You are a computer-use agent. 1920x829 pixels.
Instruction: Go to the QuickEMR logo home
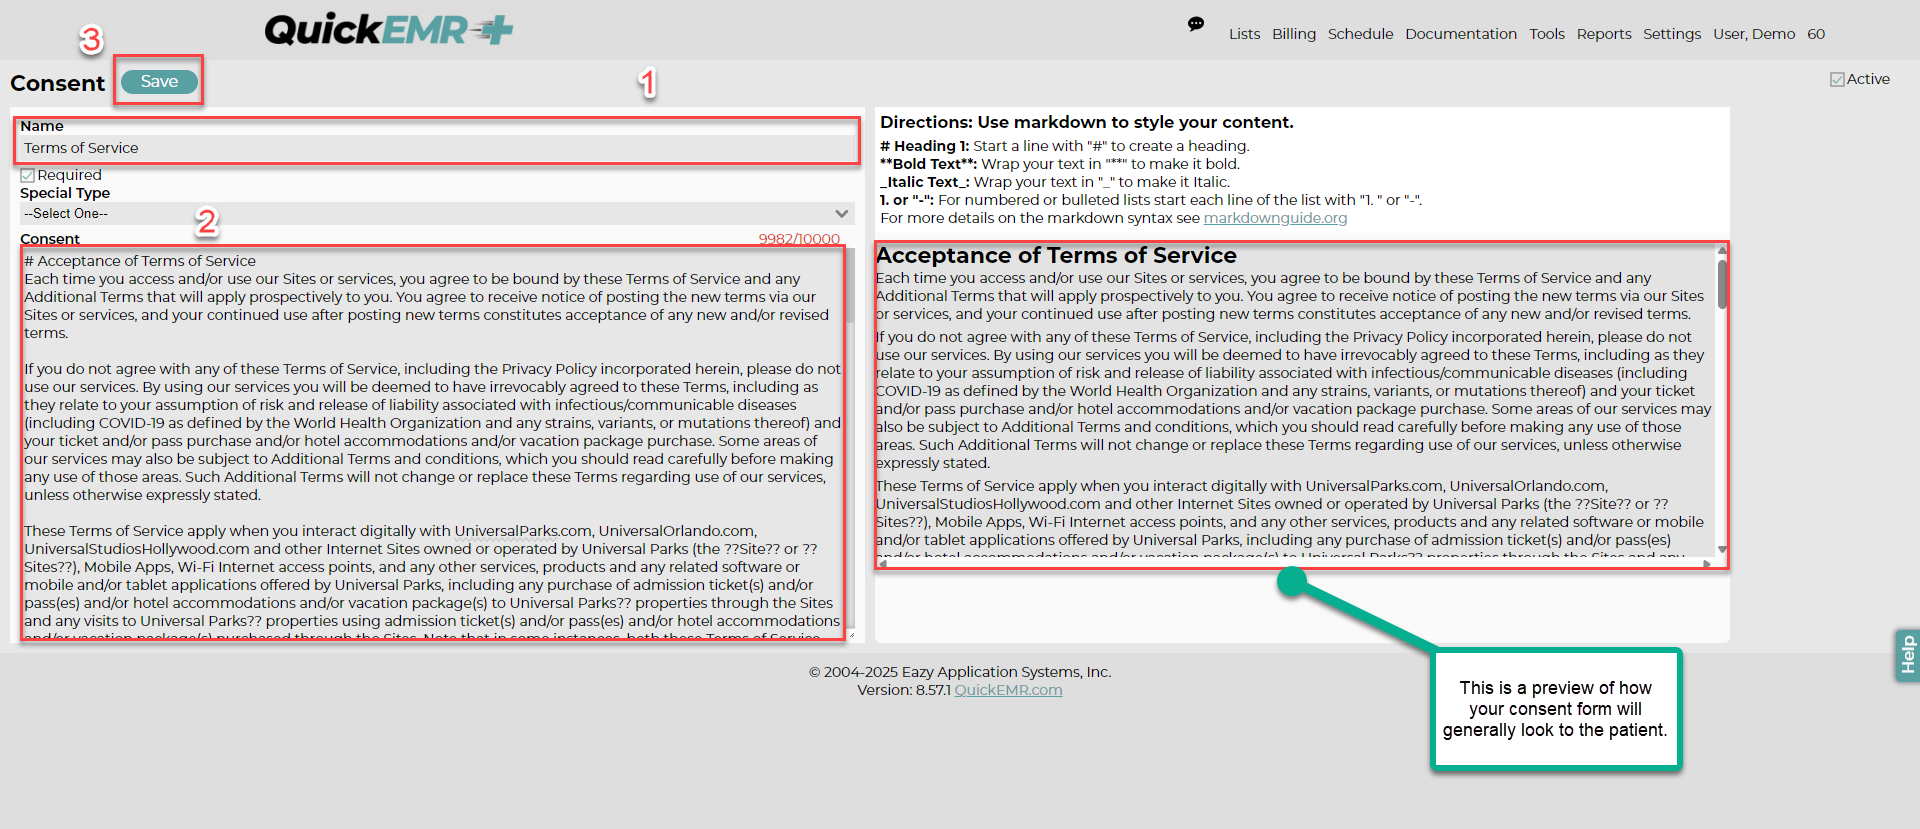point(388,30)
